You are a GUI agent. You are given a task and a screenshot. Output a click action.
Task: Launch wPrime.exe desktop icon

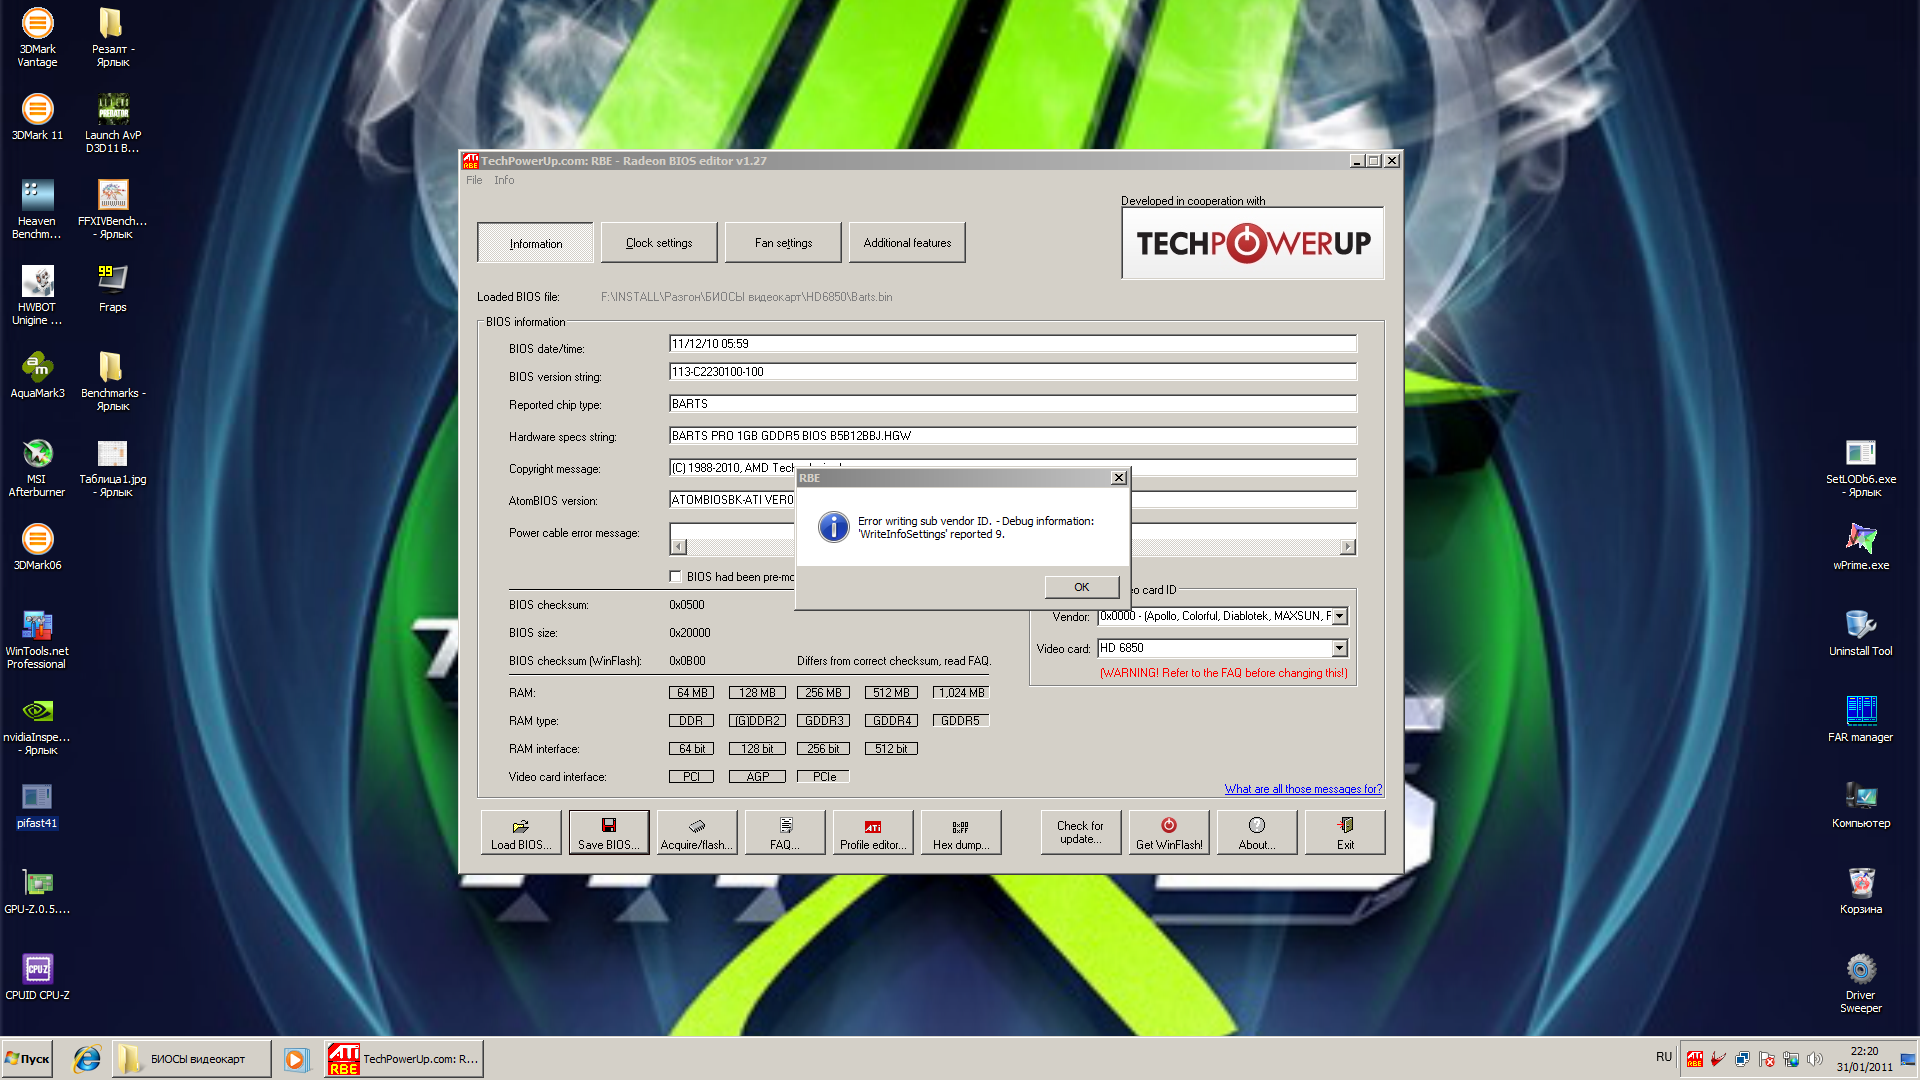click(1861, 547)
